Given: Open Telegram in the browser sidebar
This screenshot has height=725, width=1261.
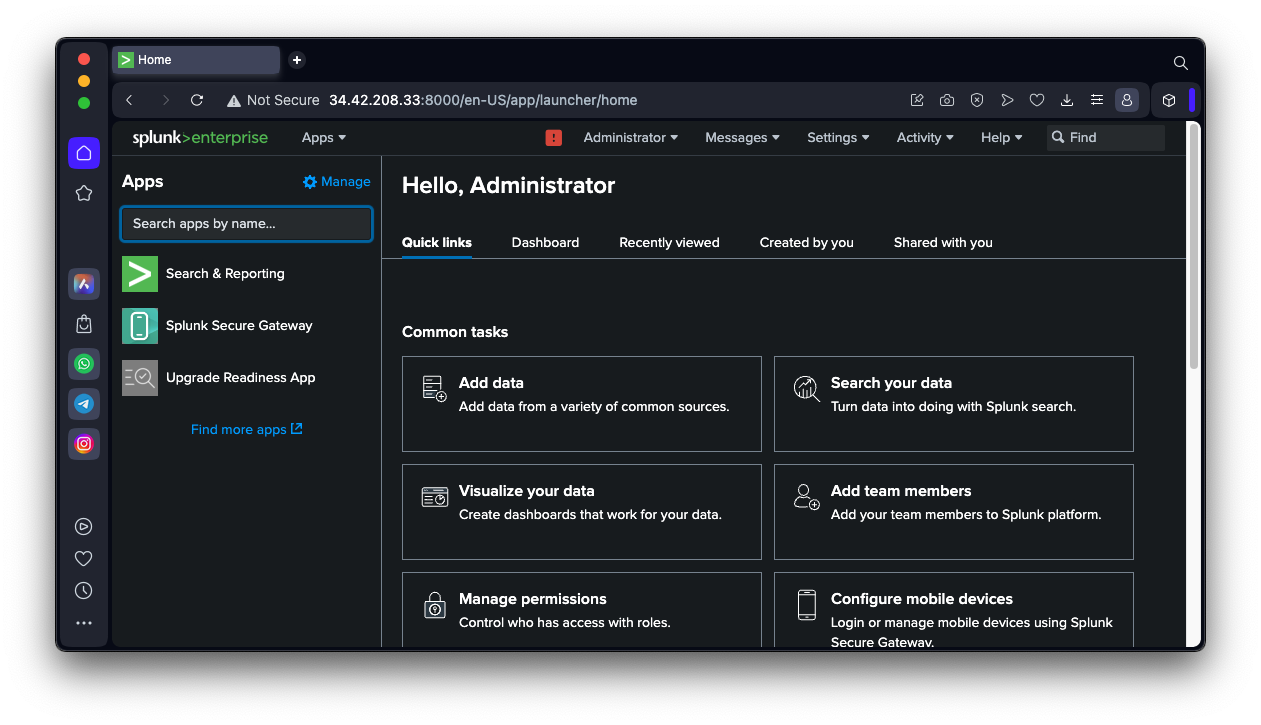Looking at the screenshot, I should (84, 404).
